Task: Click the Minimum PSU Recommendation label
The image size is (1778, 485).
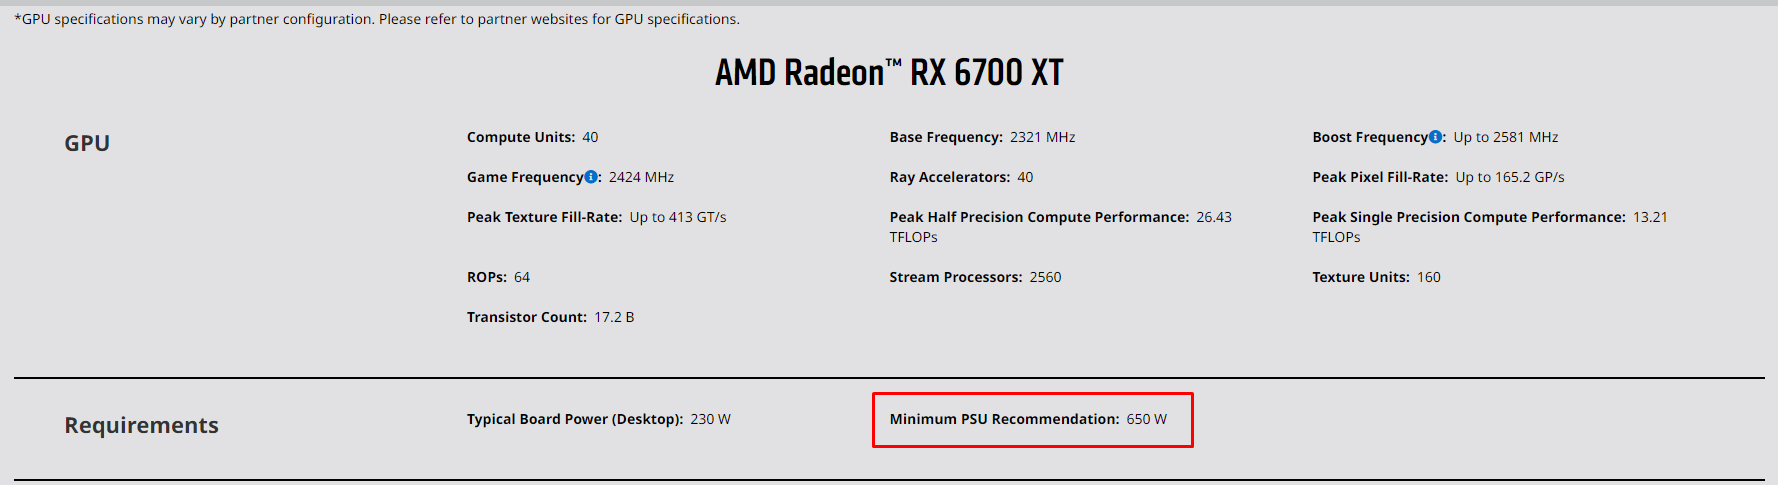Action: pos(1003,419)
